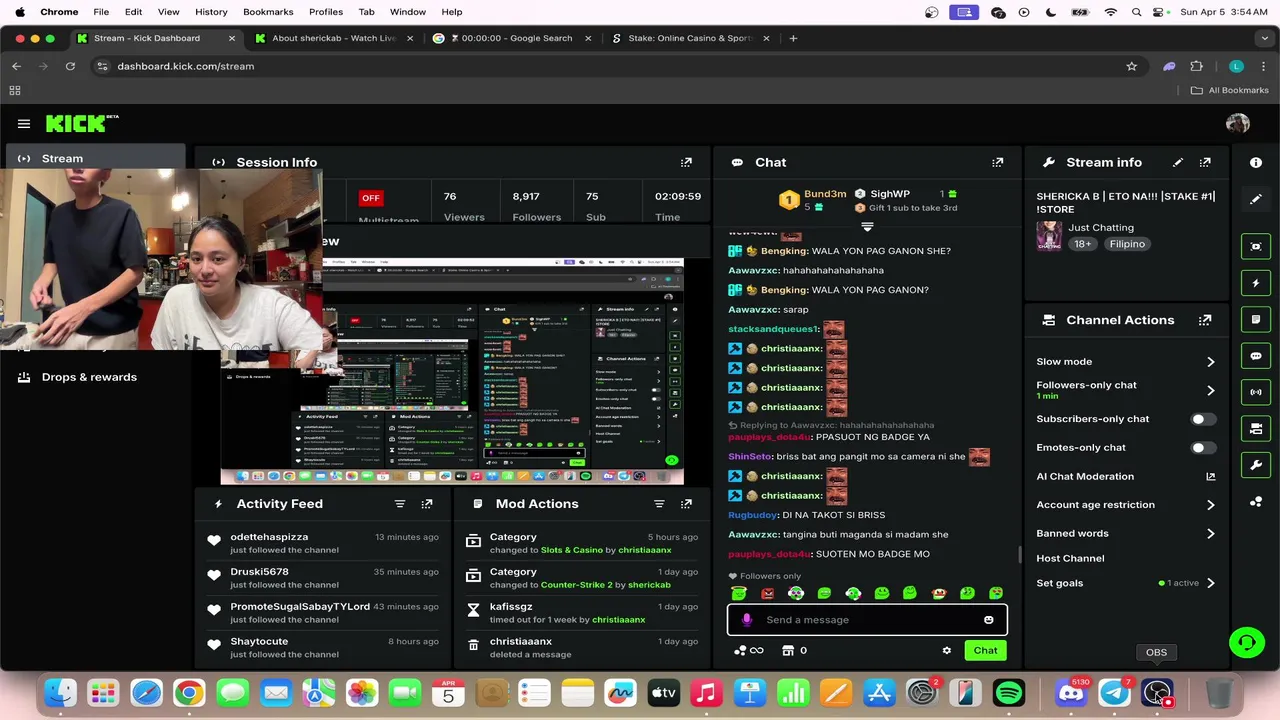Viewport: 1280px width, 720px height.
Task: Toggle Chat panel speech bubble button
Action: [1256, 356]
